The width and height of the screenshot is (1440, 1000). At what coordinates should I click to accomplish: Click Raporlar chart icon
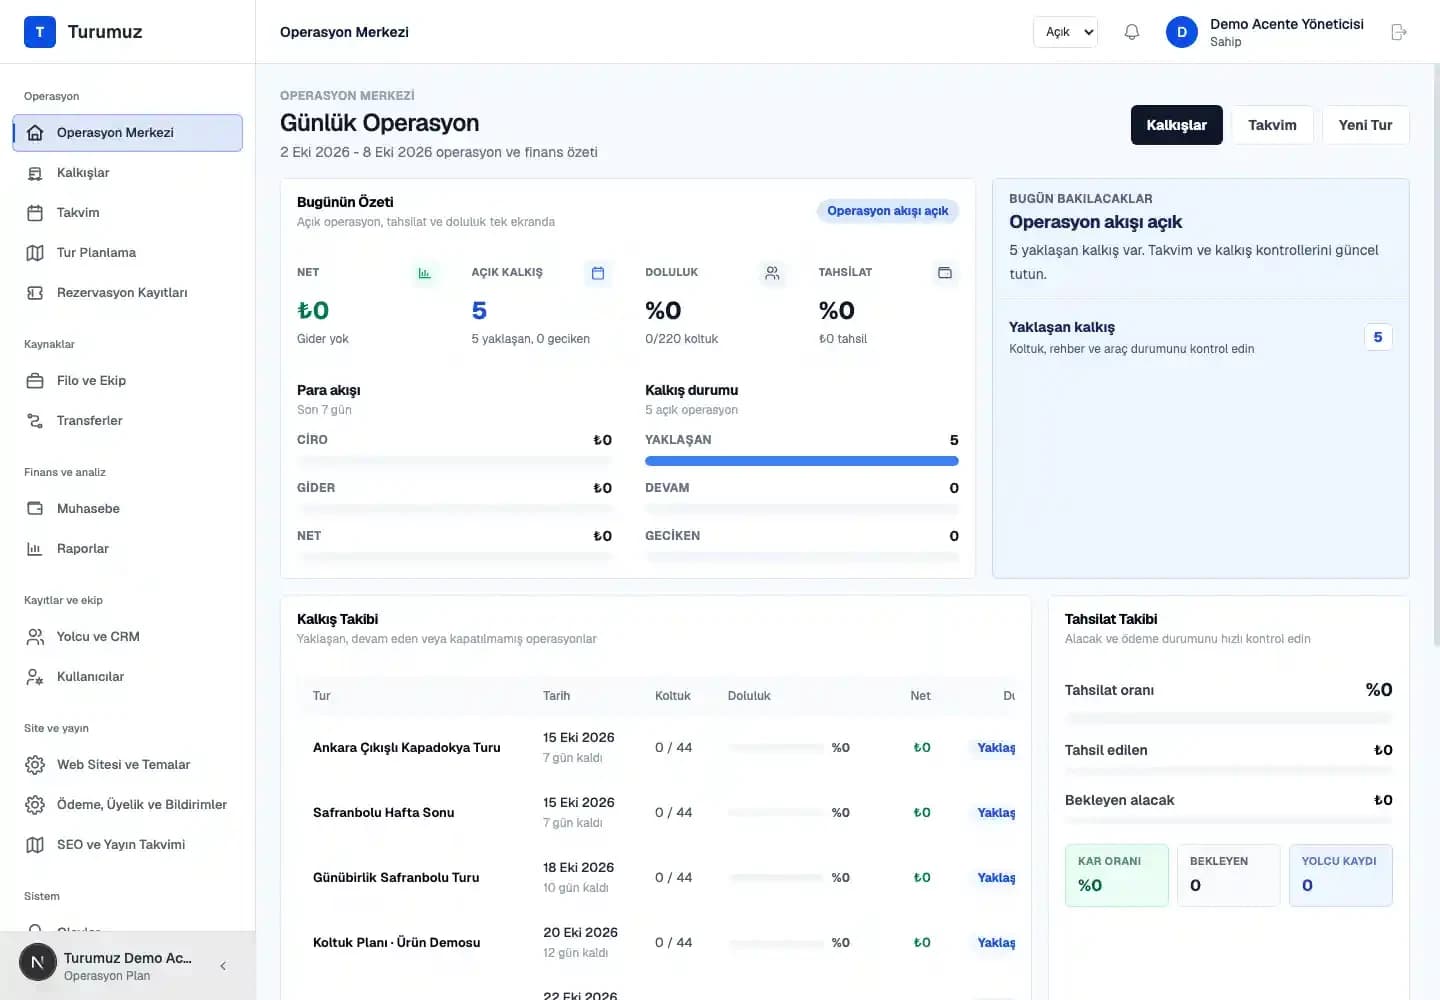point(35,549)
